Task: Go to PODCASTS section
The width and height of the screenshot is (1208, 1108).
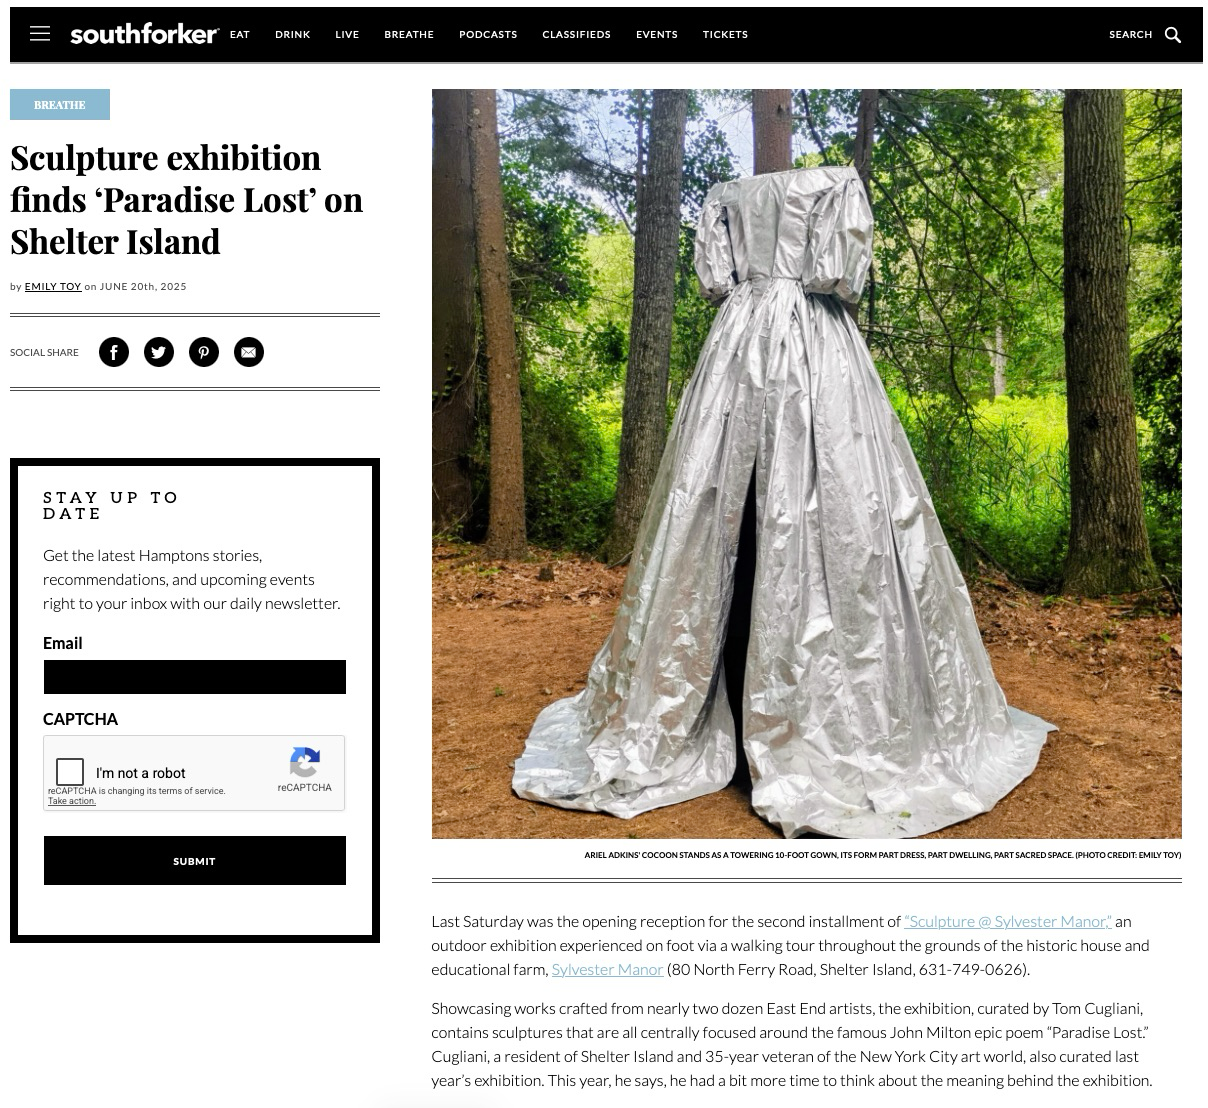Action: tap(488, 35)
